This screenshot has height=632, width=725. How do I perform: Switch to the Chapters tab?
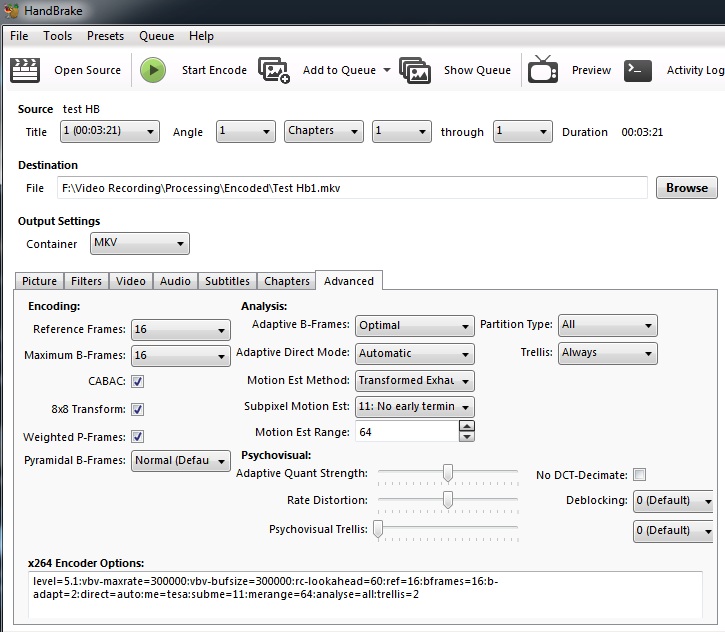click(x=287, y=281)
